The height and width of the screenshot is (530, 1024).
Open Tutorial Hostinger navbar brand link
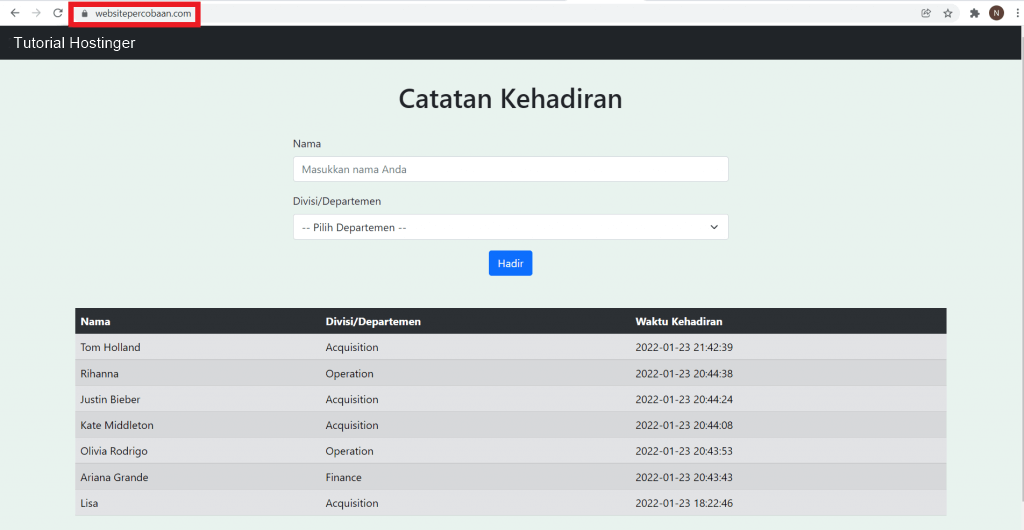(x=74, y=43)
